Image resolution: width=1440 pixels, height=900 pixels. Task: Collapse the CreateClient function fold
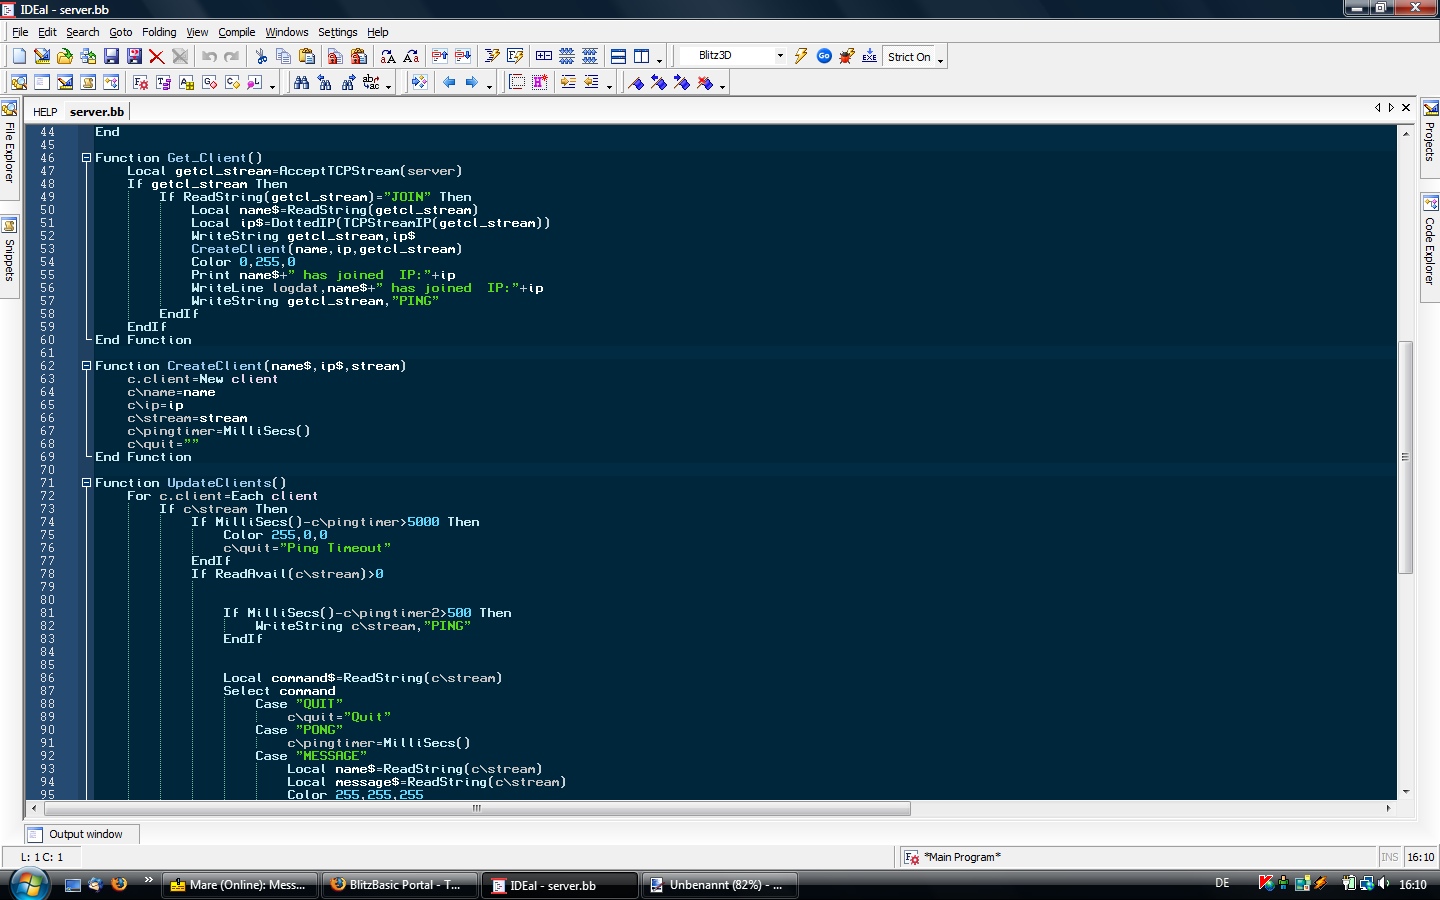point(86,366)
